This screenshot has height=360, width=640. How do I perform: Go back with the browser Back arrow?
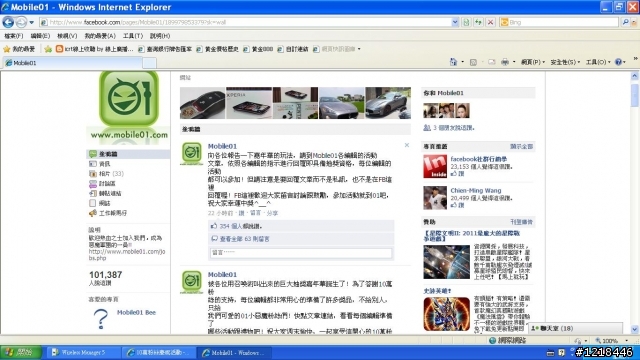coord(8,22)
